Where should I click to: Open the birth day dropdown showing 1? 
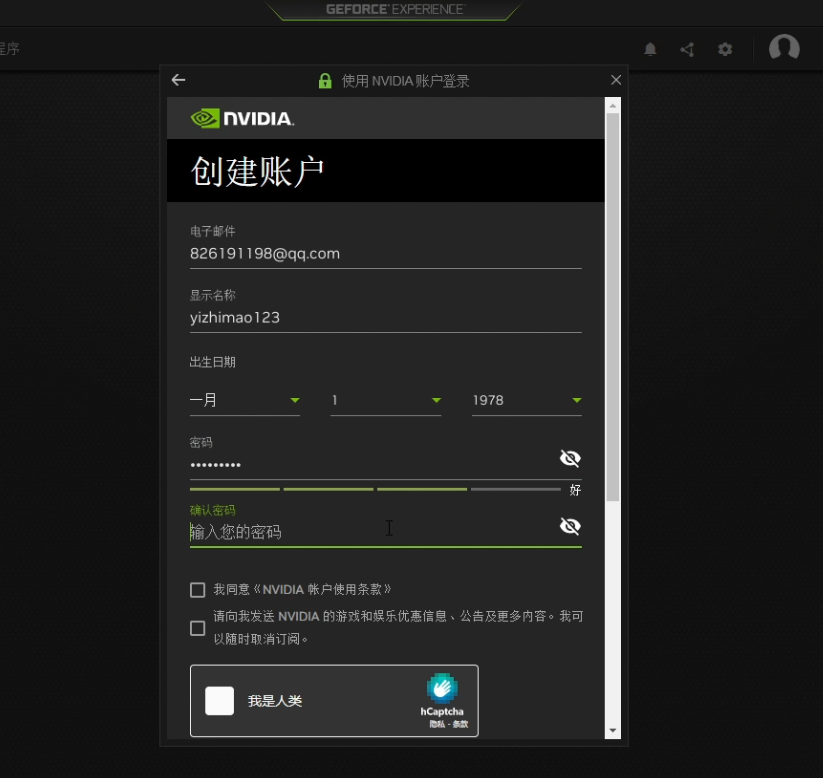pos(386,401)
